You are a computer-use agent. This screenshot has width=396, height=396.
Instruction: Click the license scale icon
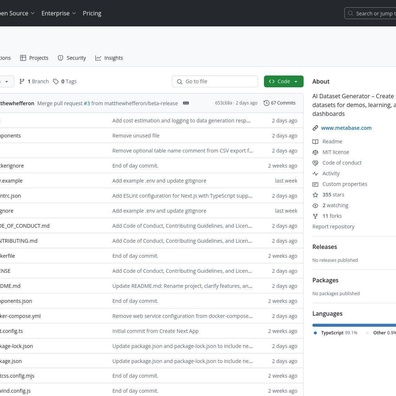[x=315, y=152]
